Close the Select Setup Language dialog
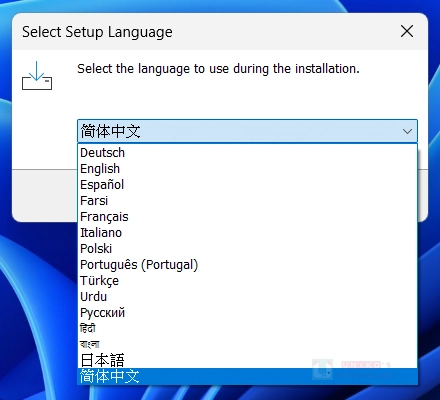This screenshot has width=440, height=400. click(x=407, y=32)
